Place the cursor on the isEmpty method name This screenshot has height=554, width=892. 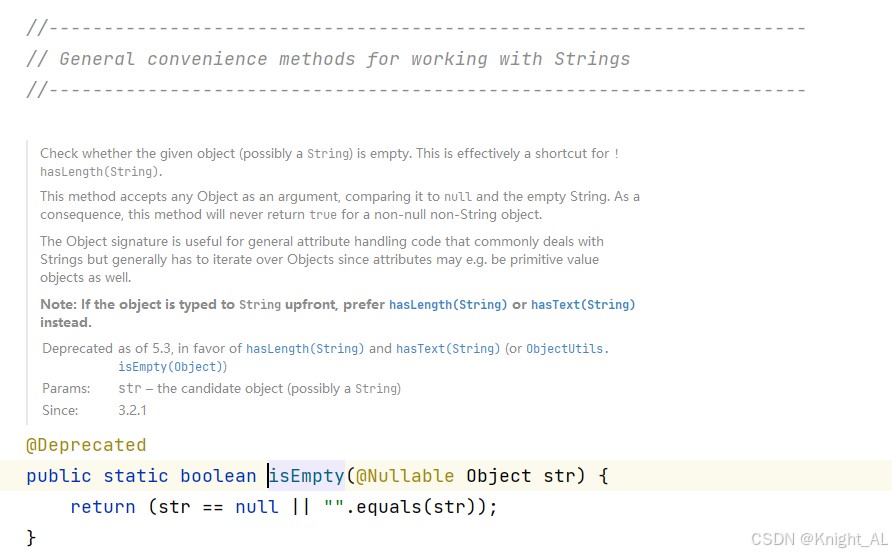coord(306,476)
